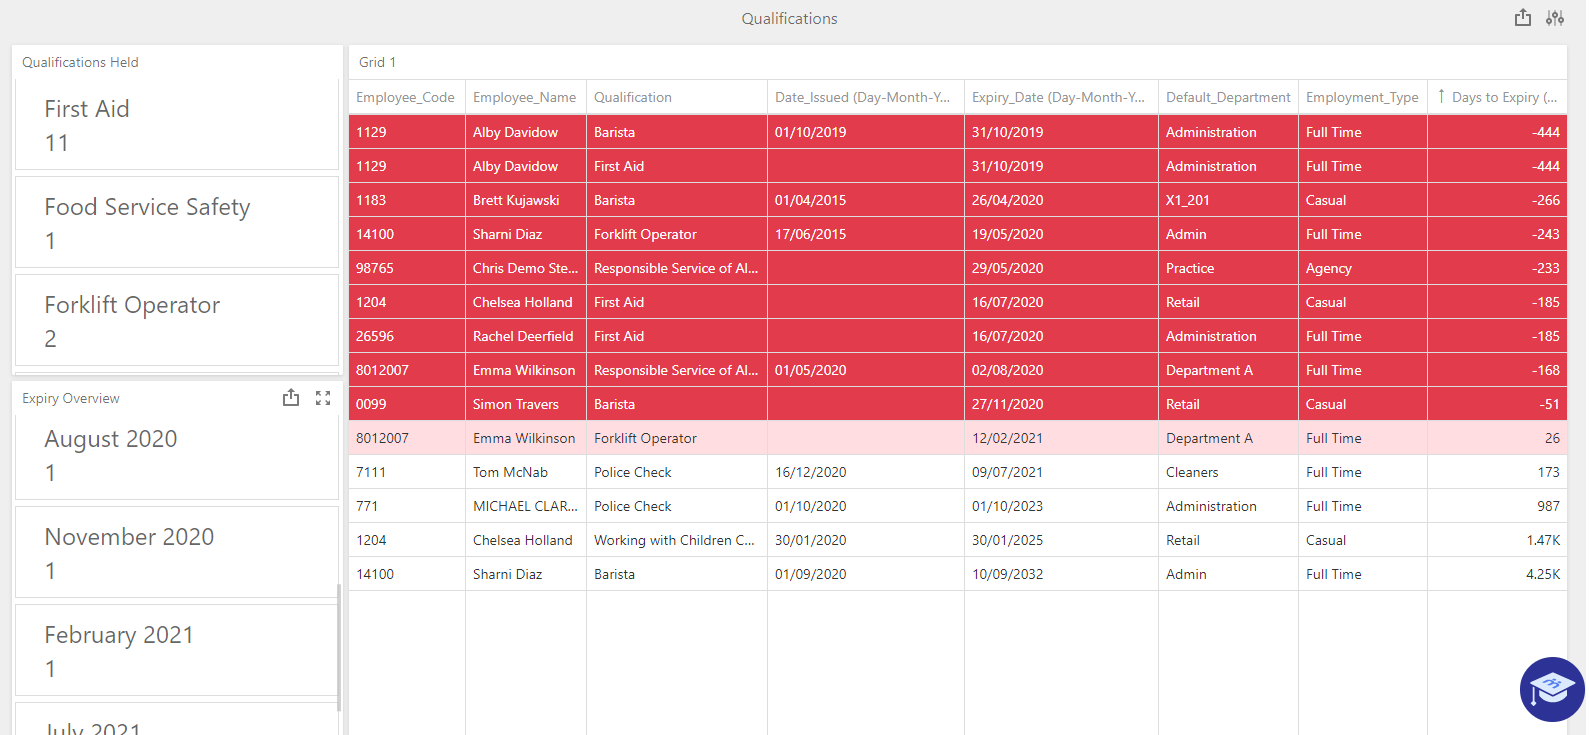
Task: Open the filter settings sliders icon
Action: 1555,18
